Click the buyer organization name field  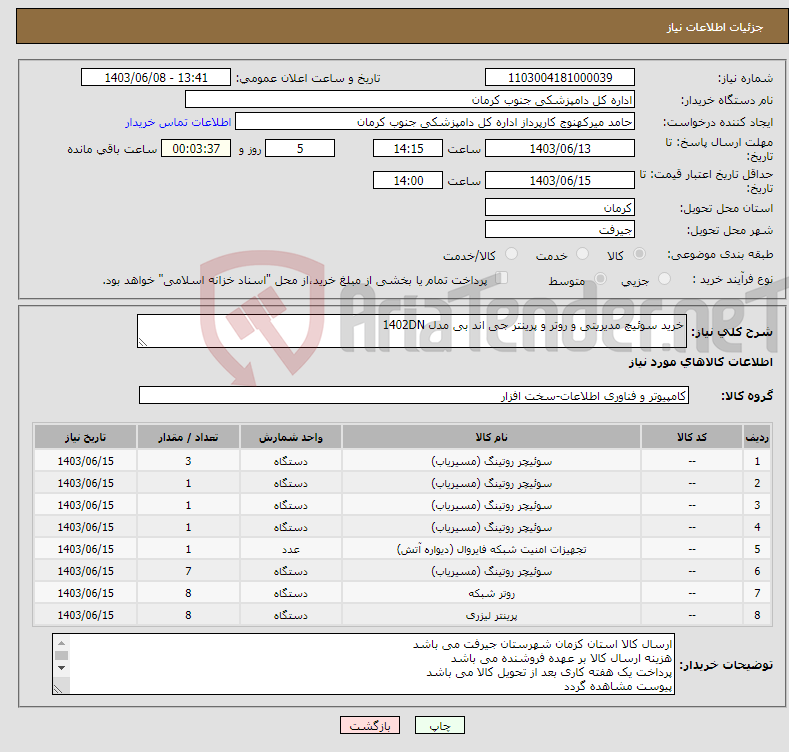[410, 100]
